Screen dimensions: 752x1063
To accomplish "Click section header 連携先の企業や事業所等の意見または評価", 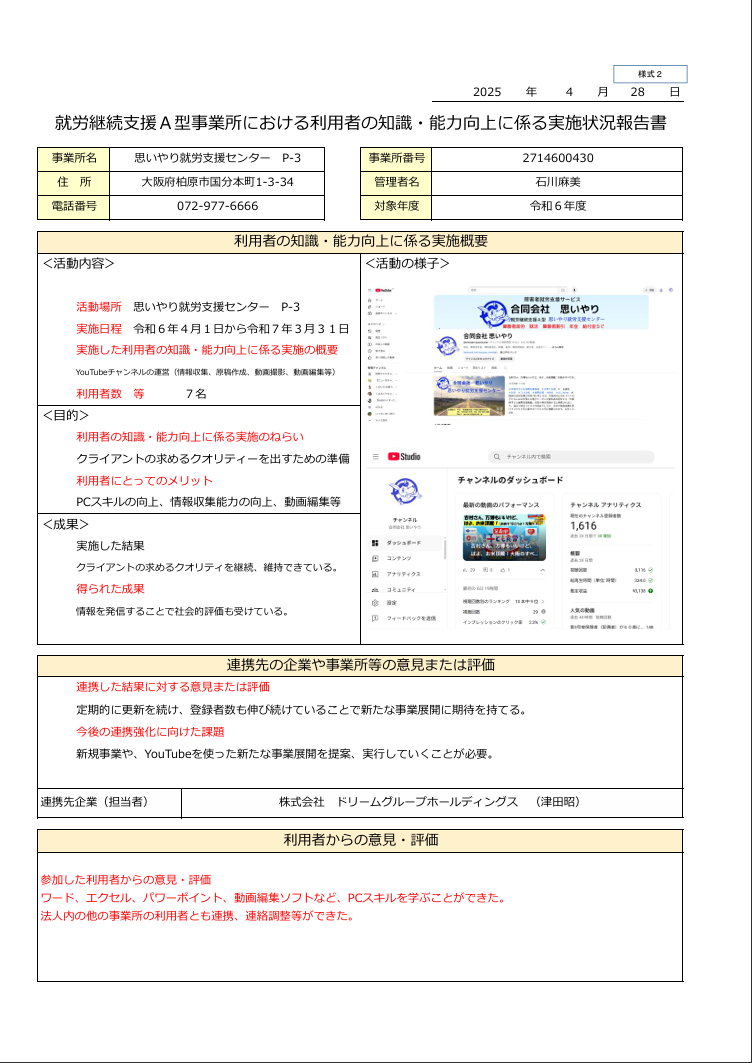I will click(x=360, y=666).
